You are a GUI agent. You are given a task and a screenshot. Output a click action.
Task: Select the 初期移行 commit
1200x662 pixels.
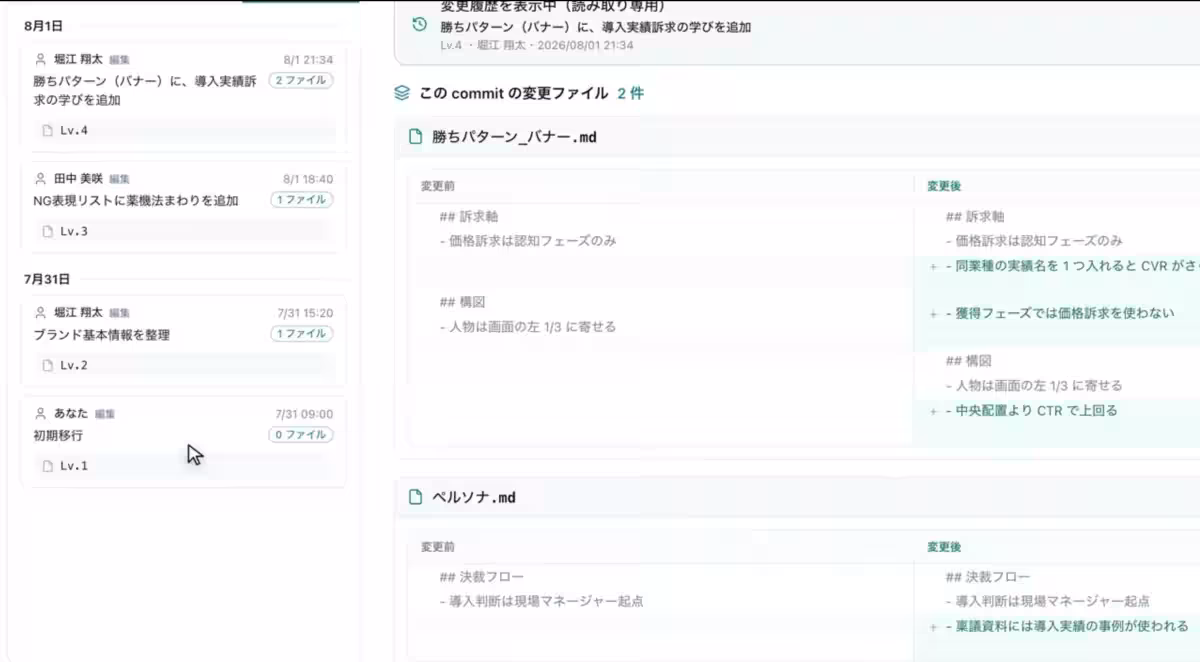tap(58, 435)
